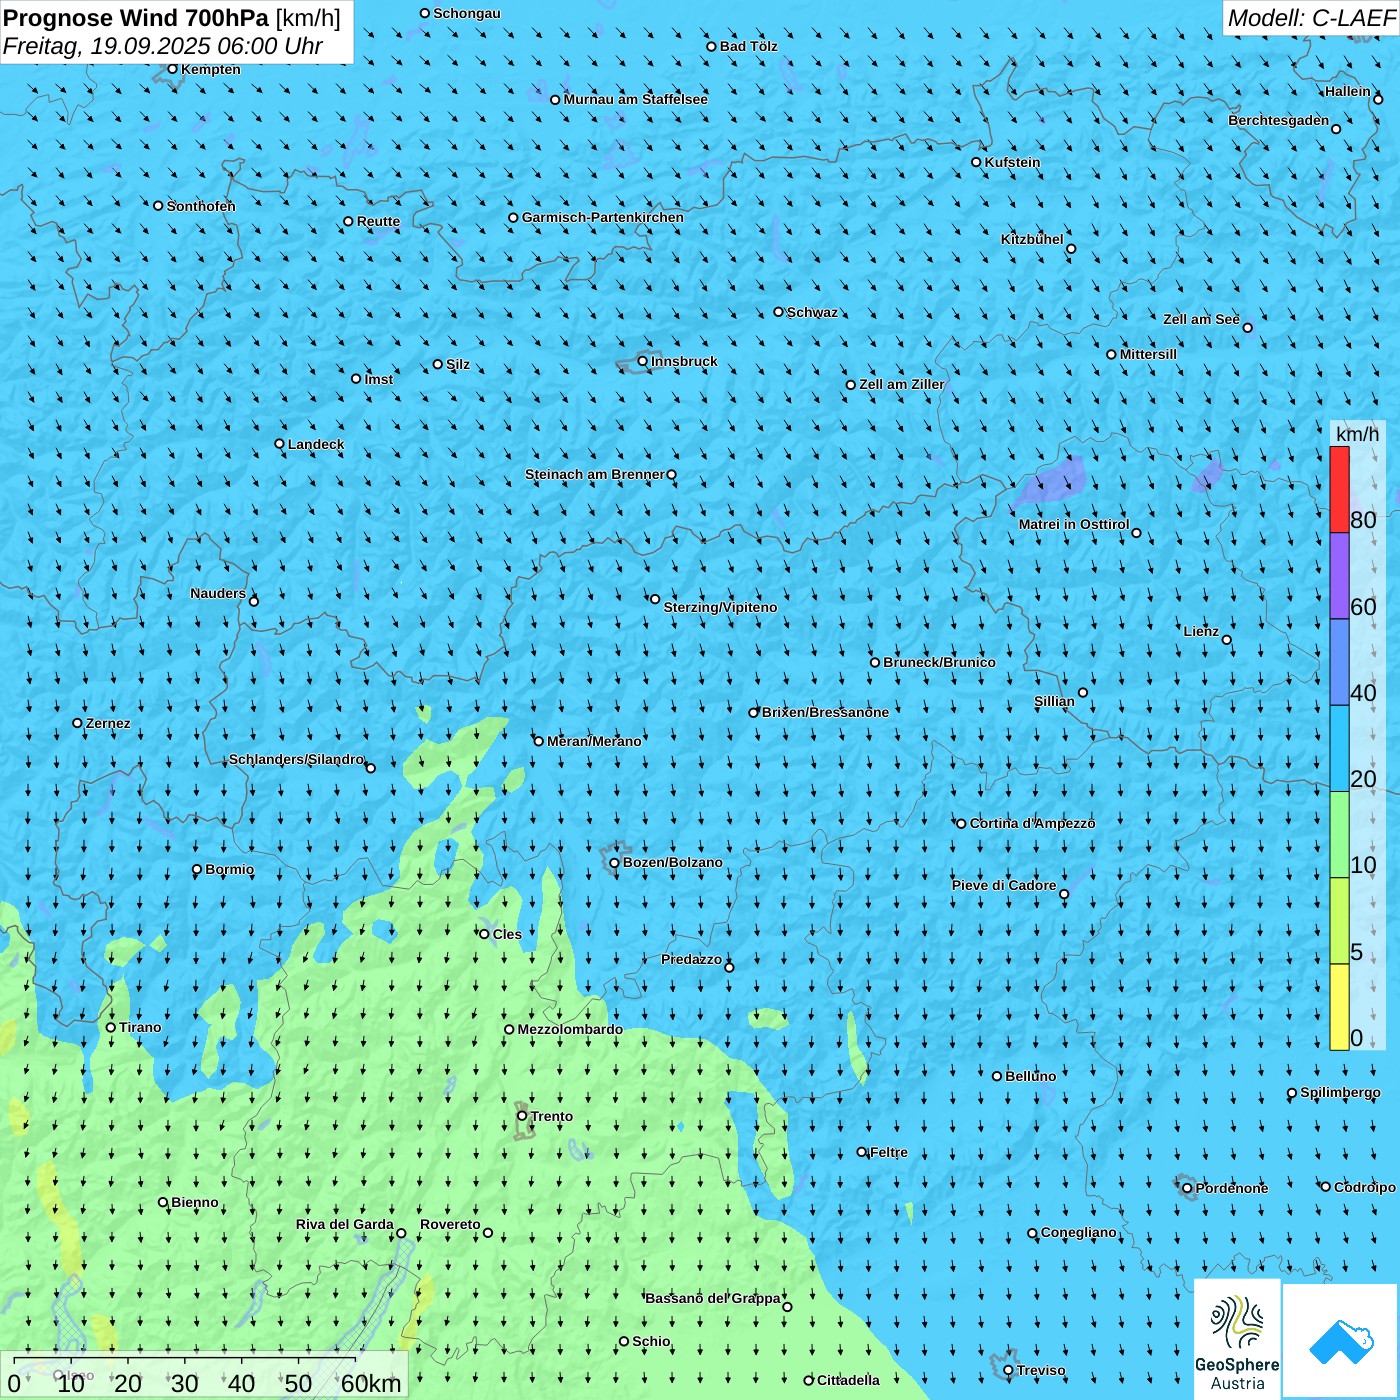Click the Lienz label
1400x1400 pixels.
pyautogui.click(x=1201, y=631)
